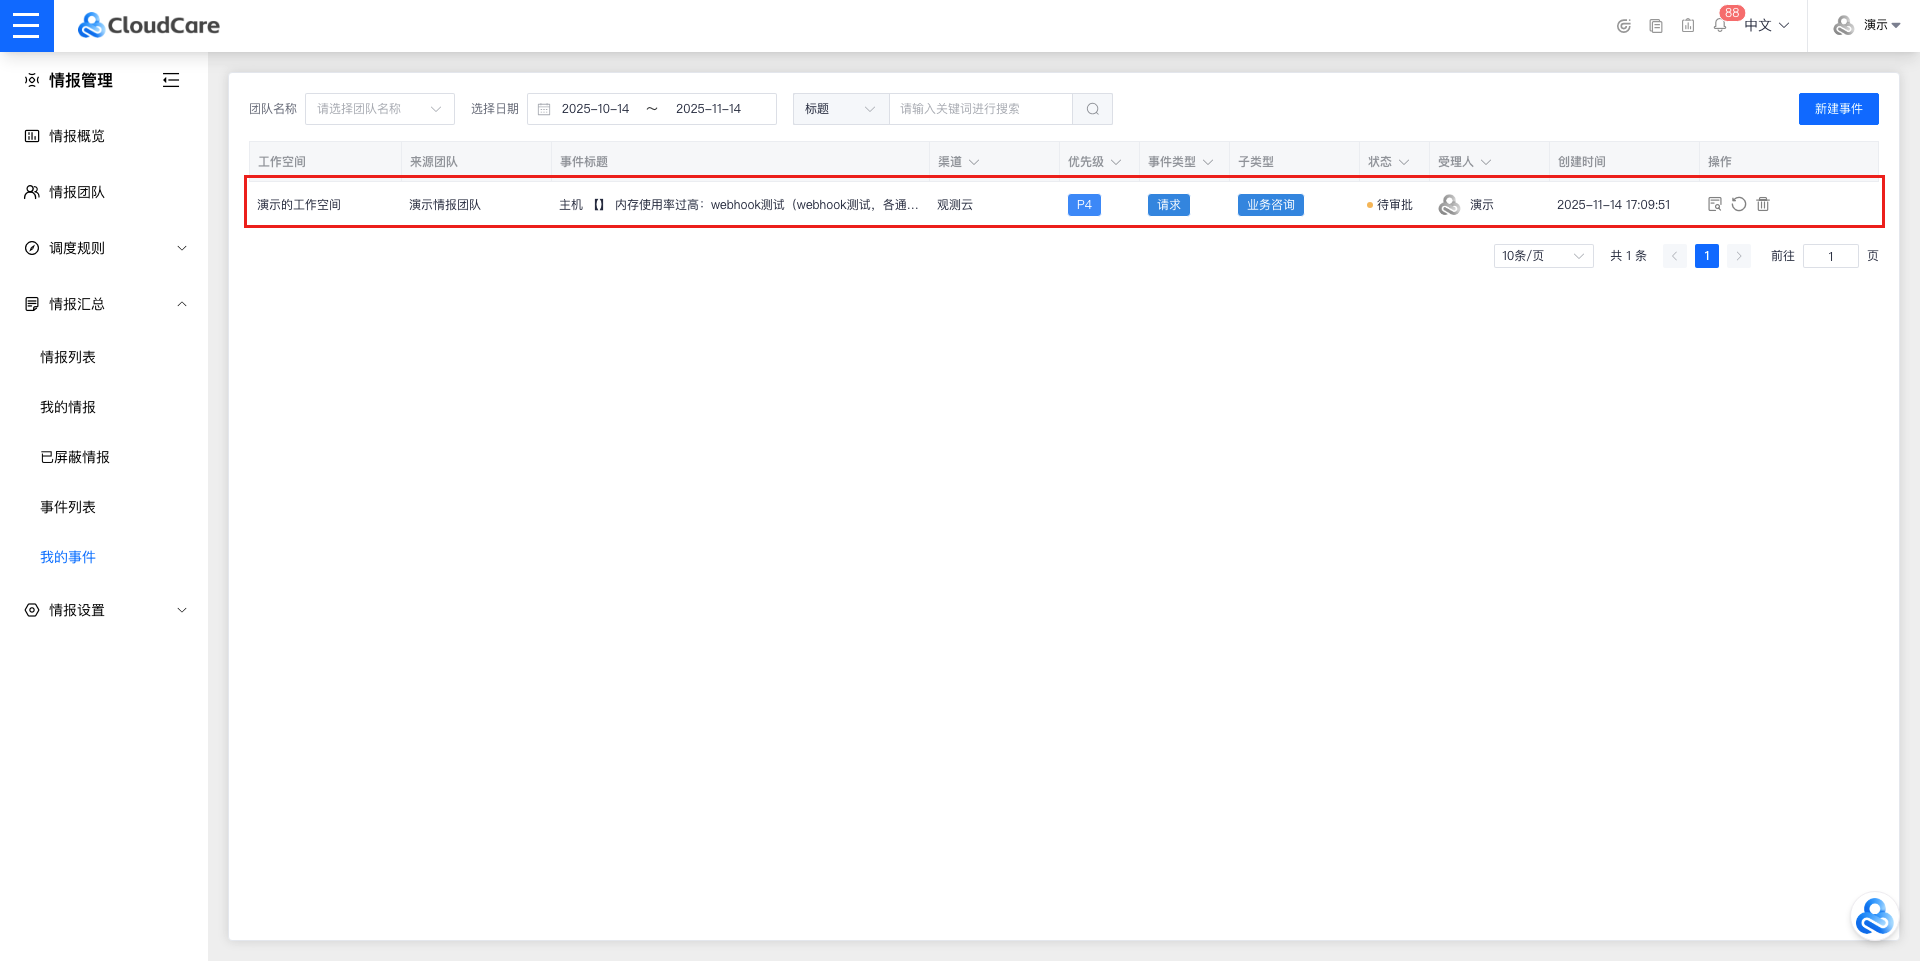The height and width of the screenshot is (961, 1920).
Task: Open the 10条/页 page size dropdown
Action: coord(1542,256)
